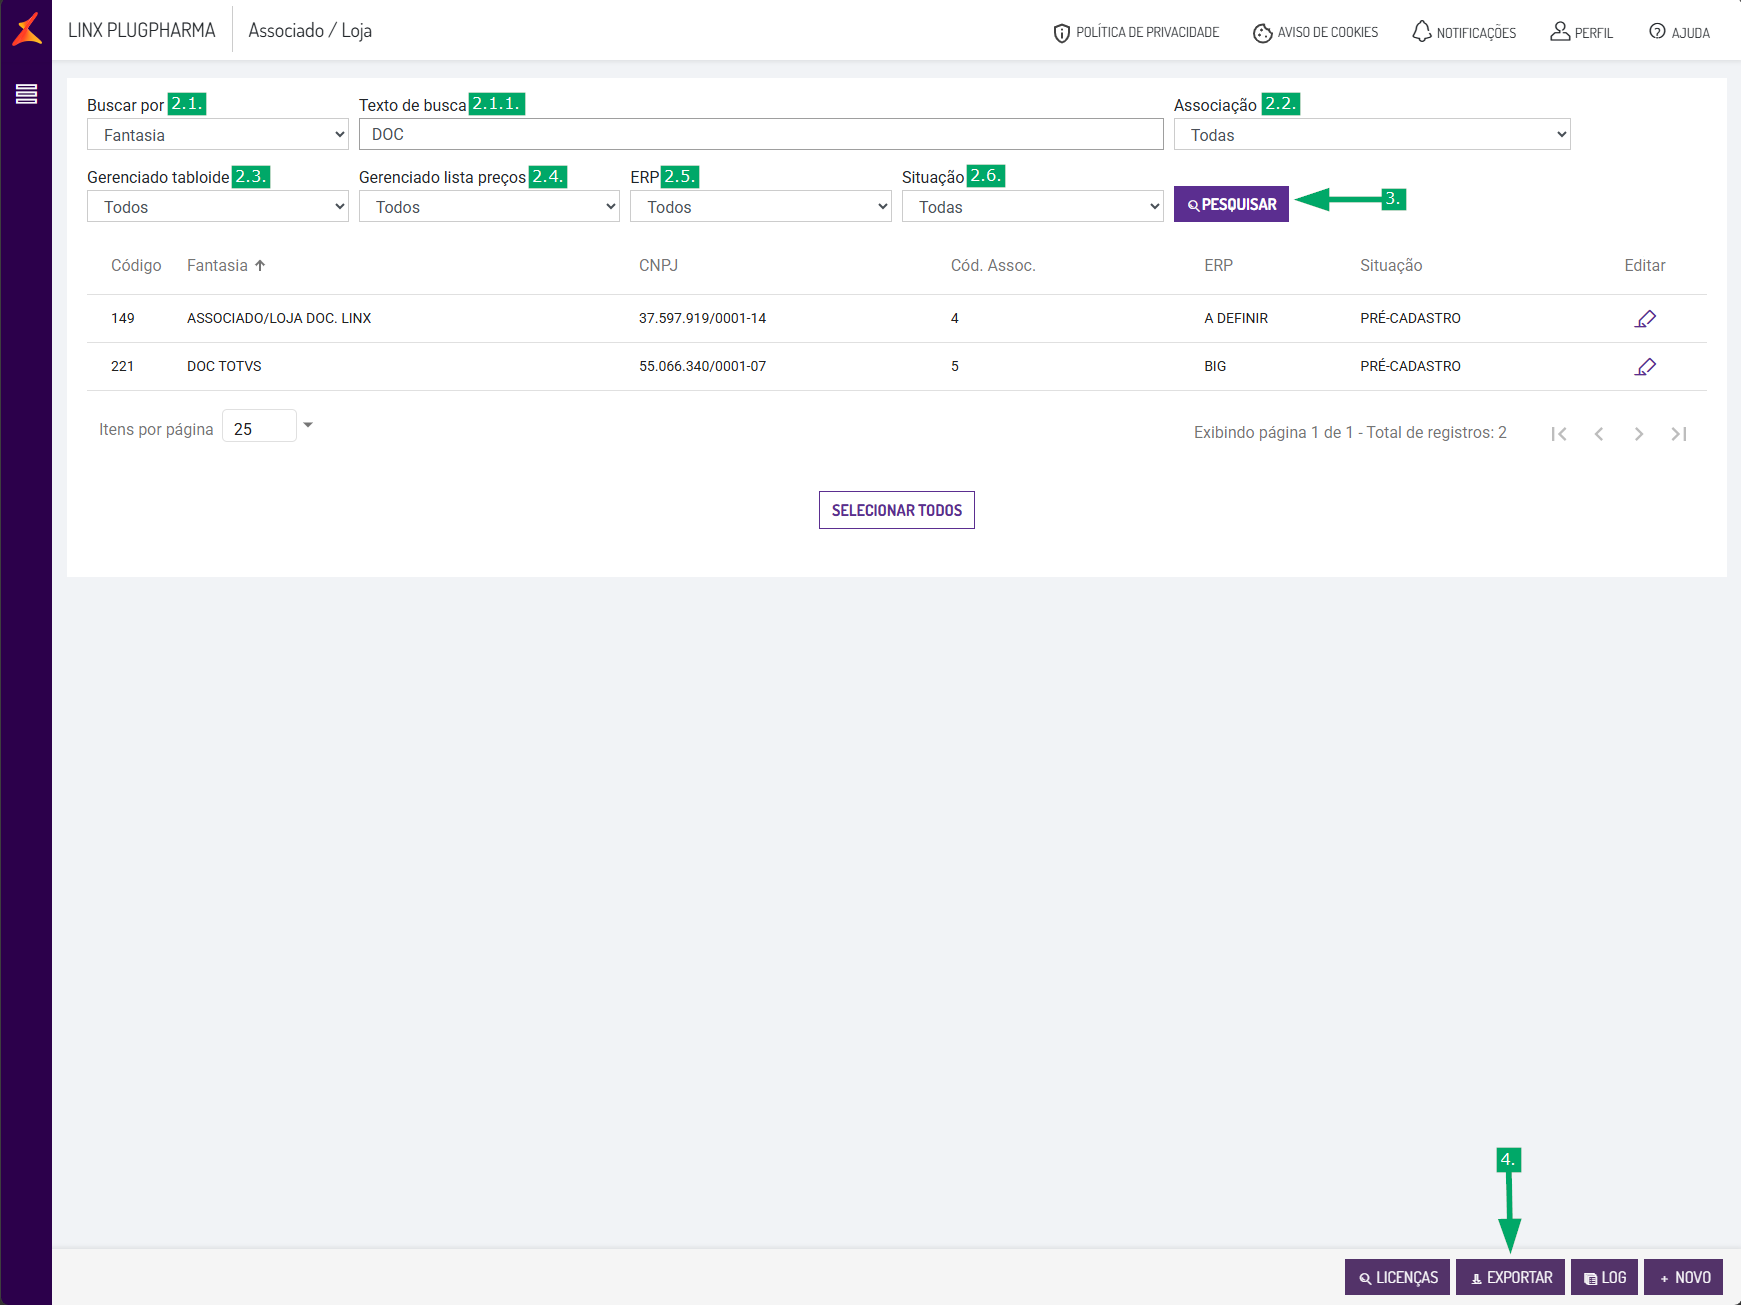The width and height of the screenshot is (1741, 1305).
Task: Open the Situação filter dropdown
Action: pyautogui.click(x=1033, y=206)
